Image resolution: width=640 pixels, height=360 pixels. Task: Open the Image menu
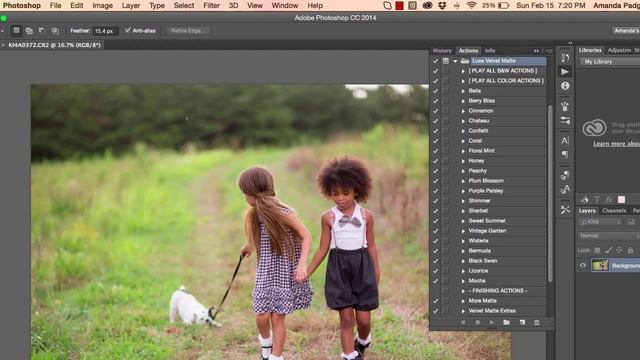(x=102, y=5)
